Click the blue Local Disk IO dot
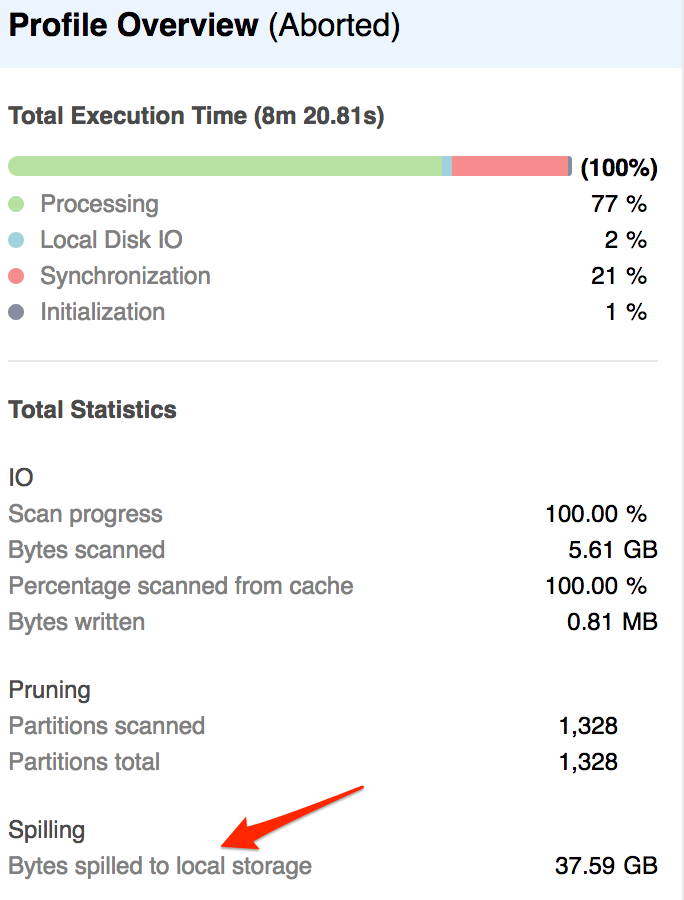684x900 pixels. point(16,240)
